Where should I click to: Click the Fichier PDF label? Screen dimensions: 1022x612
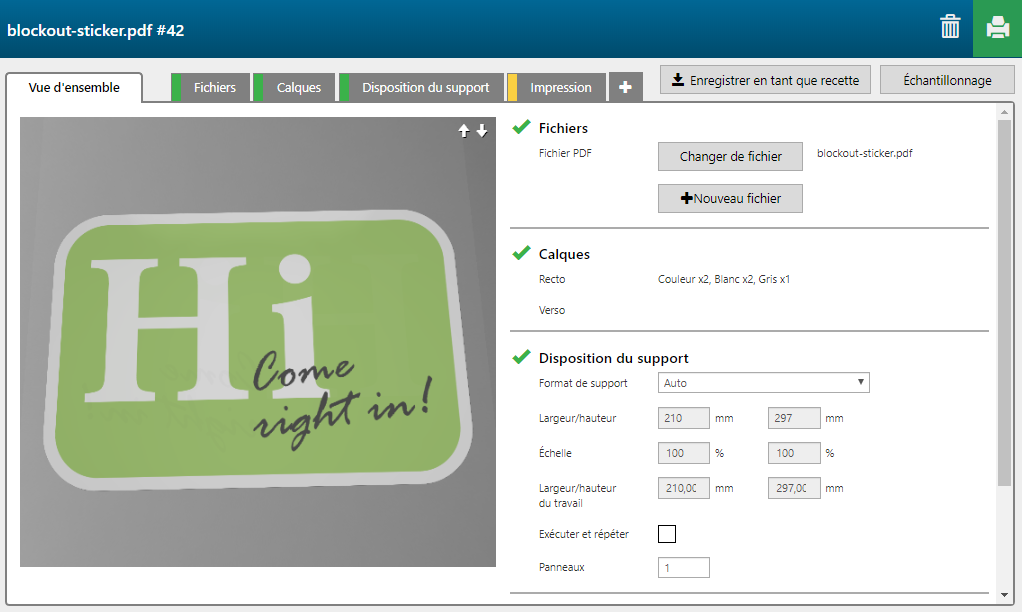tap(565, 153)
